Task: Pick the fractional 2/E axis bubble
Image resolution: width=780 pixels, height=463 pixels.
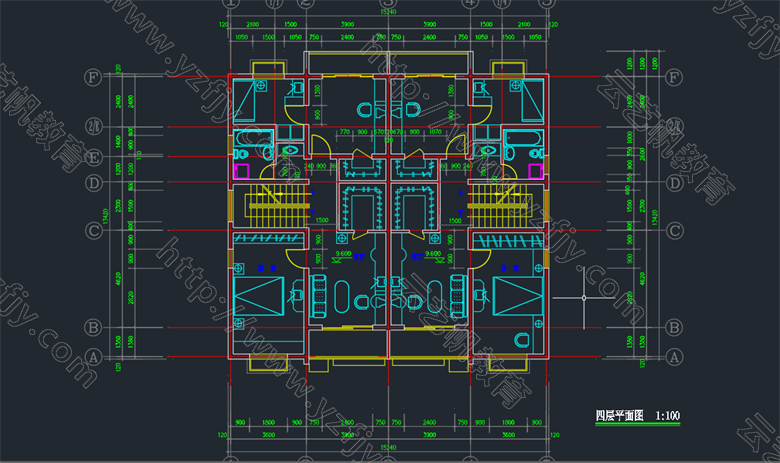Action: [x=93, y=126]
